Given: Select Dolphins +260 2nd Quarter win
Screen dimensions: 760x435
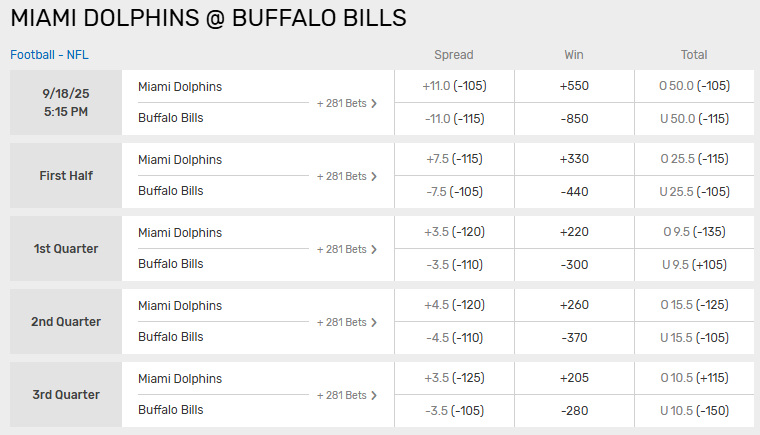Looking at the screenshot, I should pos(574,305).
